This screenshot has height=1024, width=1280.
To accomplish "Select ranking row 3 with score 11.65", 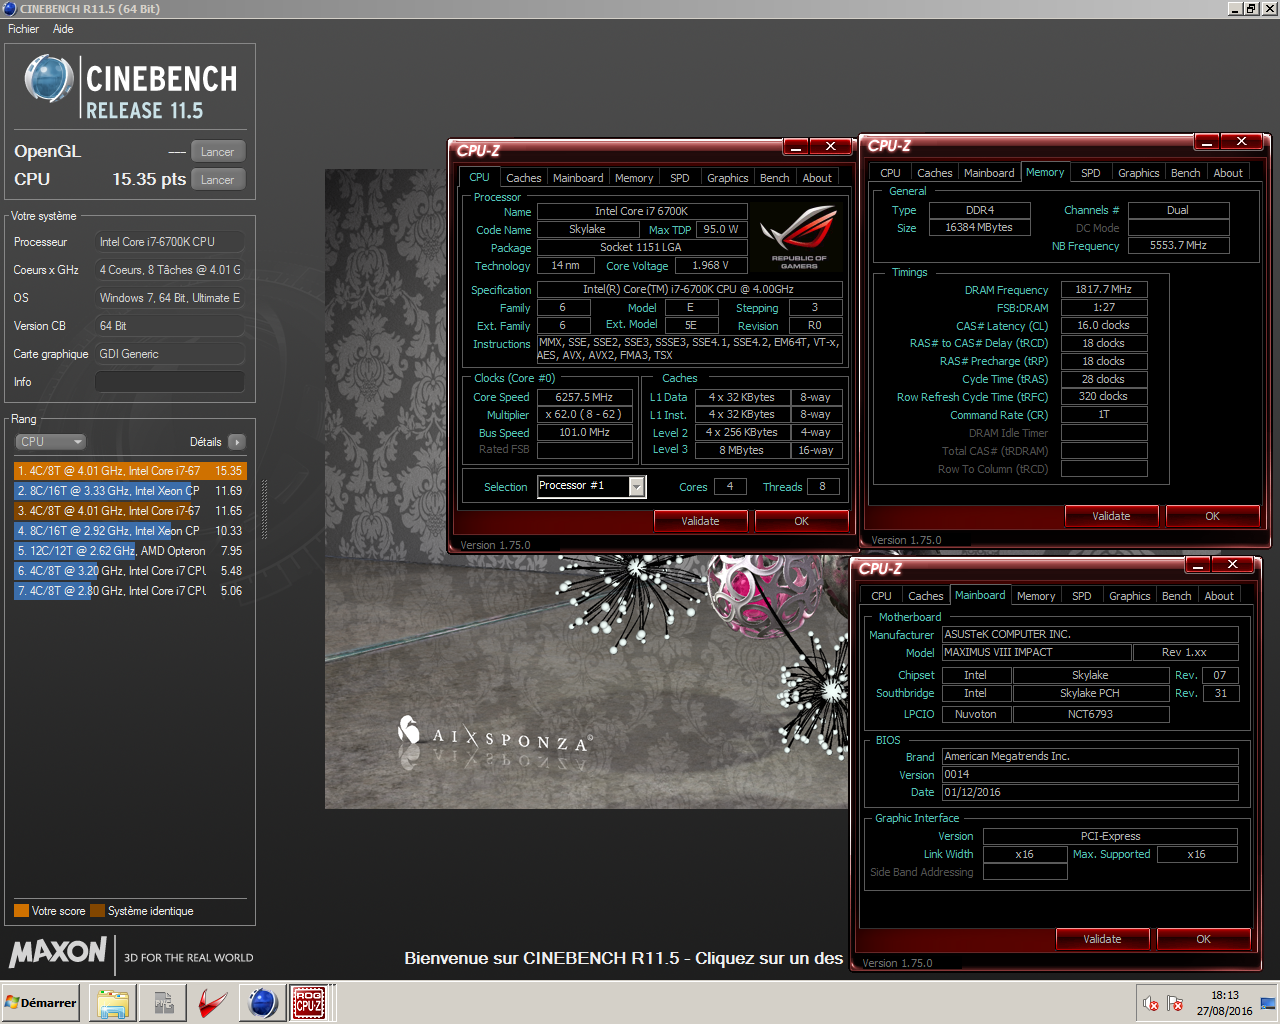I will (x=130, y=511).
